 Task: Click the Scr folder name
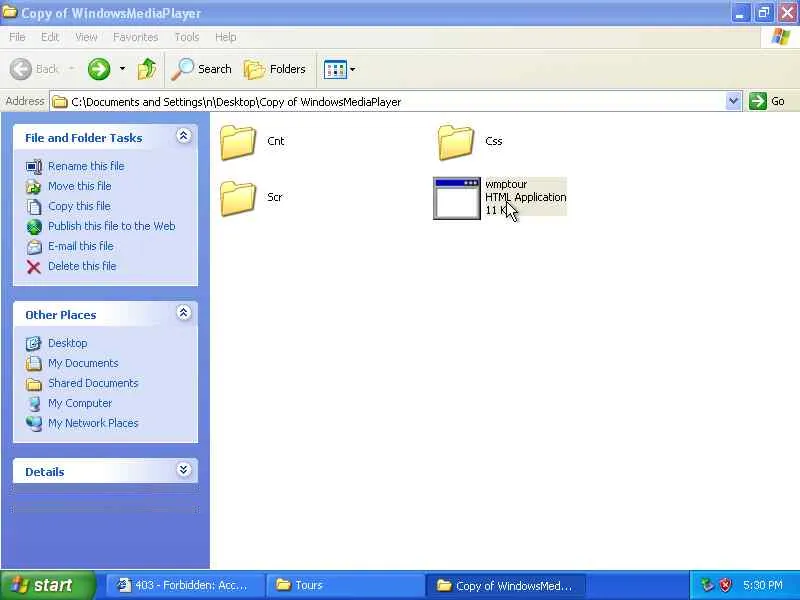coord(275,197)
